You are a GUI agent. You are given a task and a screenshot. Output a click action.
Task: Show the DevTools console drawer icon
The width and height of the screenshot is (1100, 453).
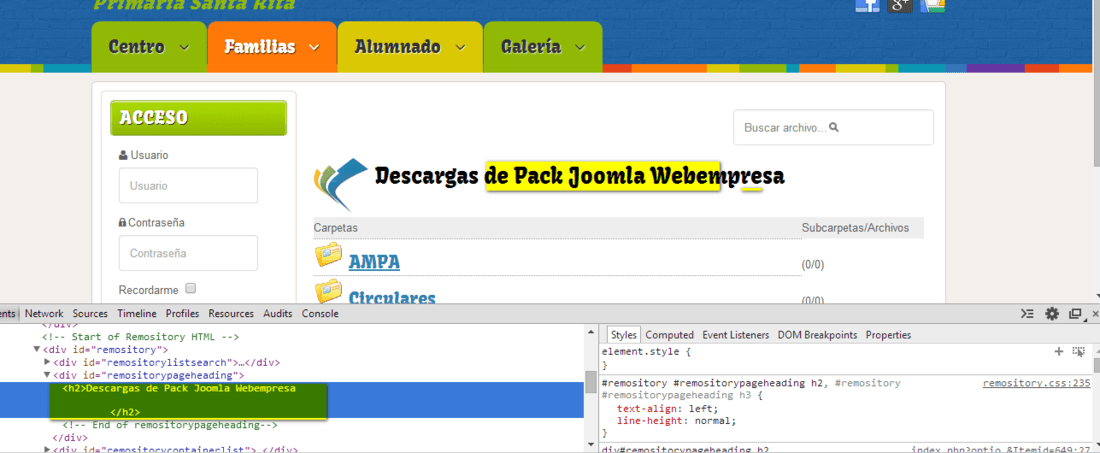[x=1028, y=313]
